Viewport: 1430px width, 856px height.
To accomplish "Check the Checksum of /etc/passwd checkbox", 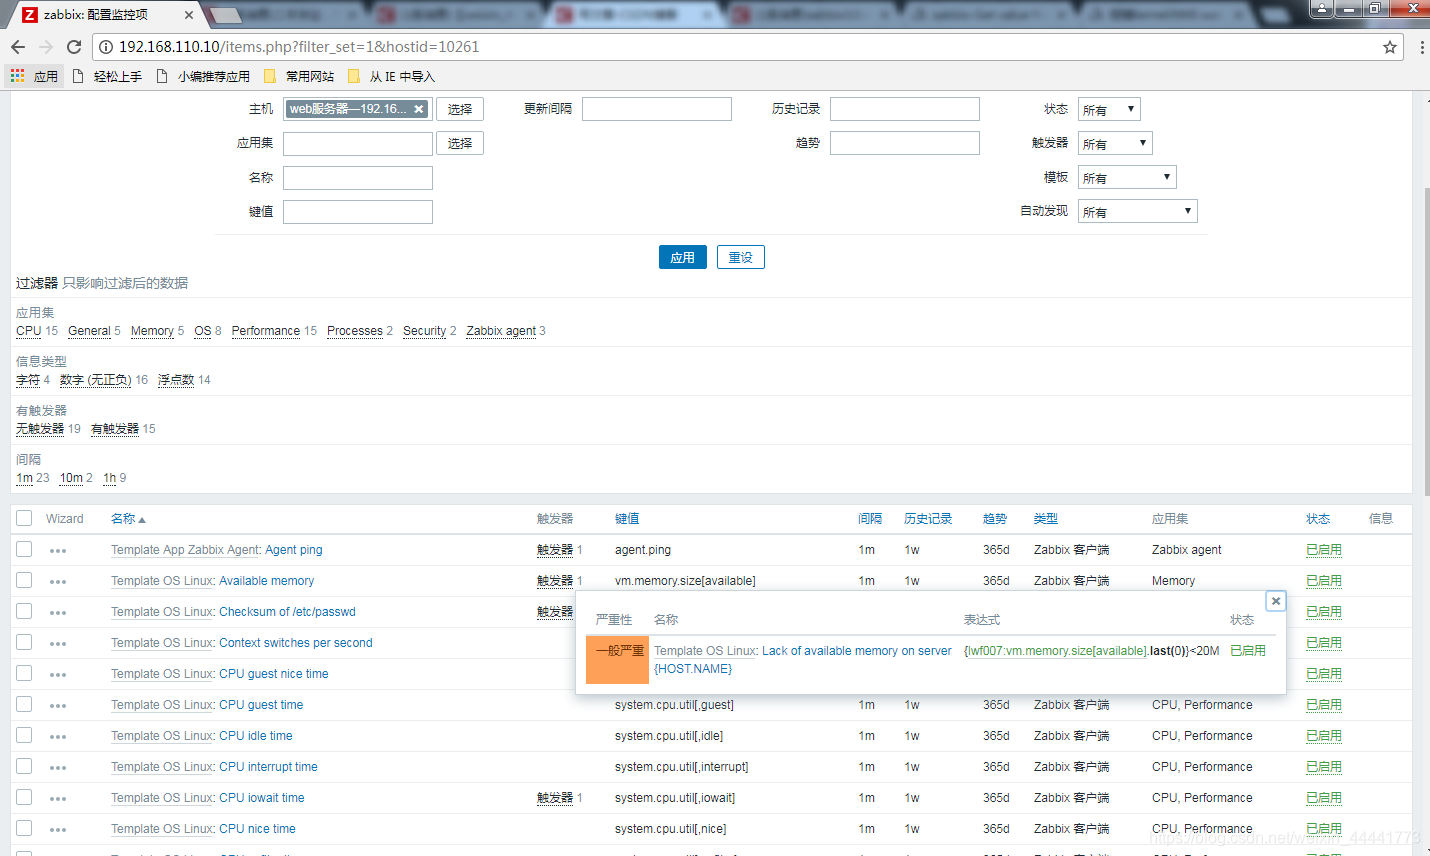I will point(24,611).
